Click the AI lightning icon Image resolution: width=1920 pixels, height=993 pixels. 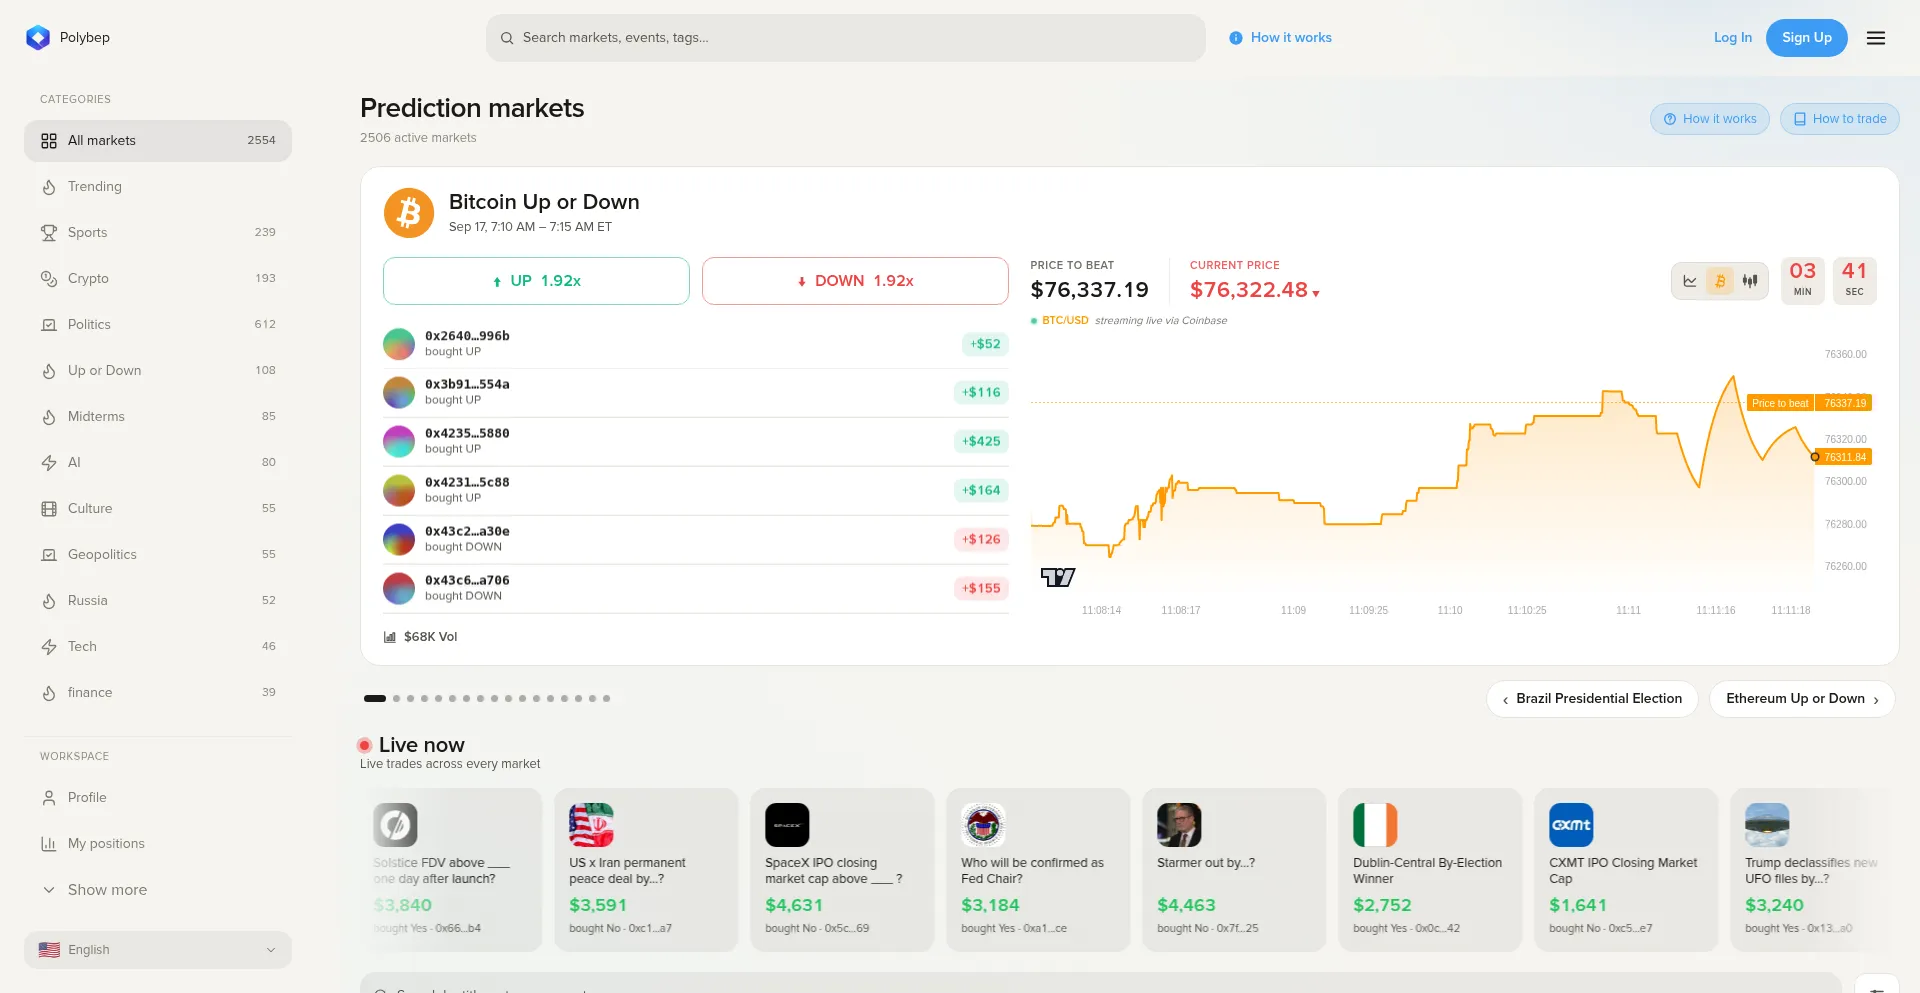[x=49, y=463]
